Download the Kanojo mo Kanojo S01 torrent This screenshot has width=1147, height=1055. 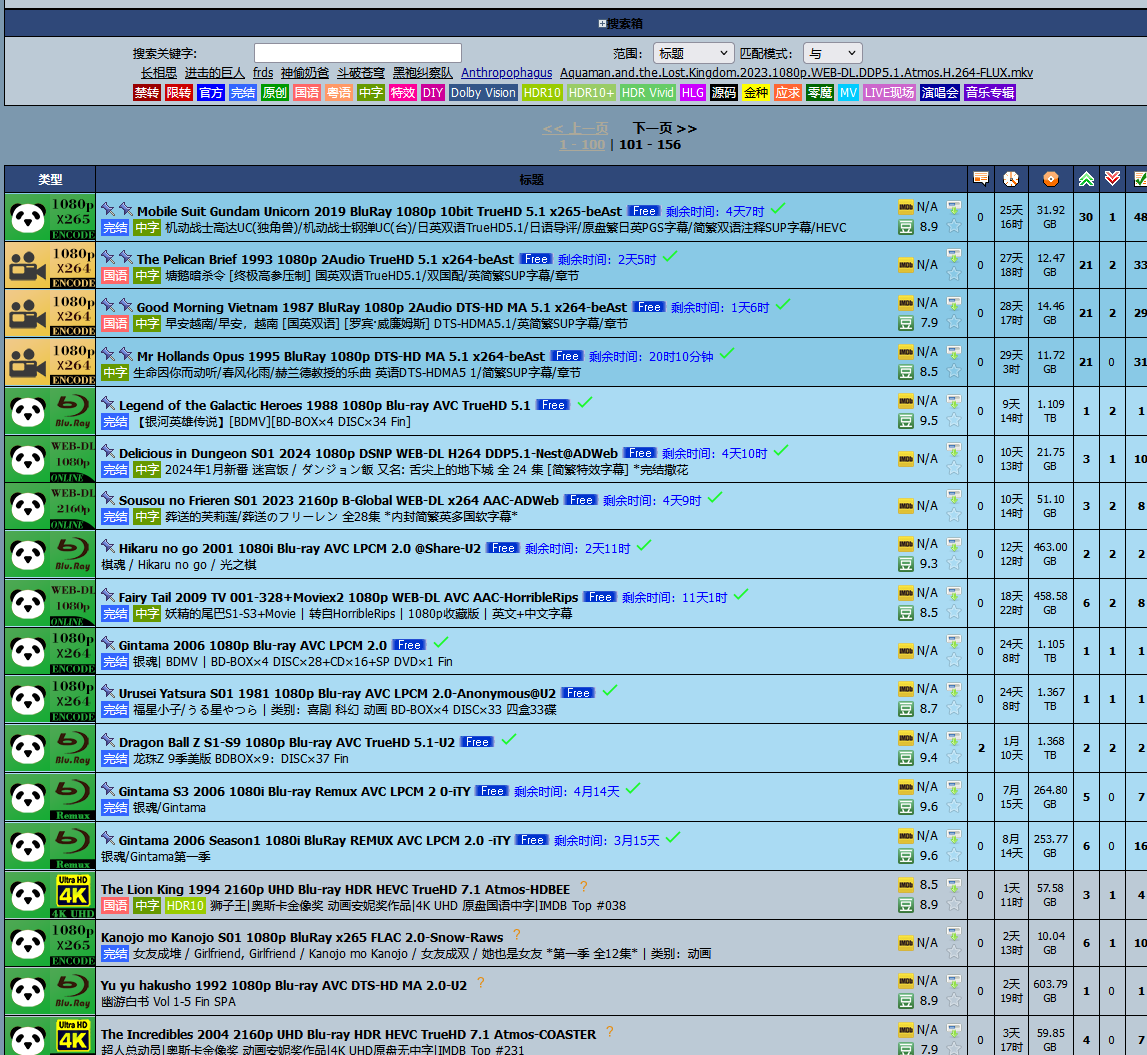pyautogui.click(x=954, y=934)
